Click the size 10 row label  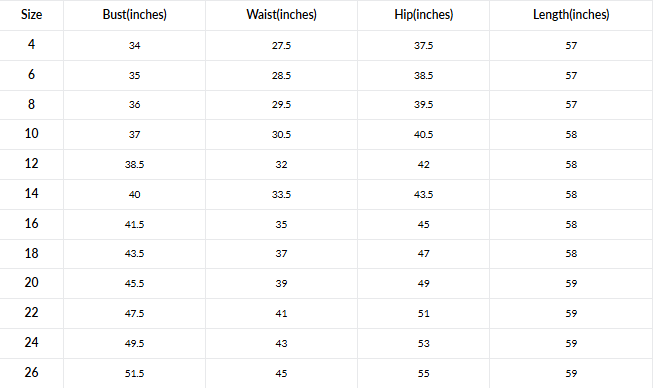[32, 134]
